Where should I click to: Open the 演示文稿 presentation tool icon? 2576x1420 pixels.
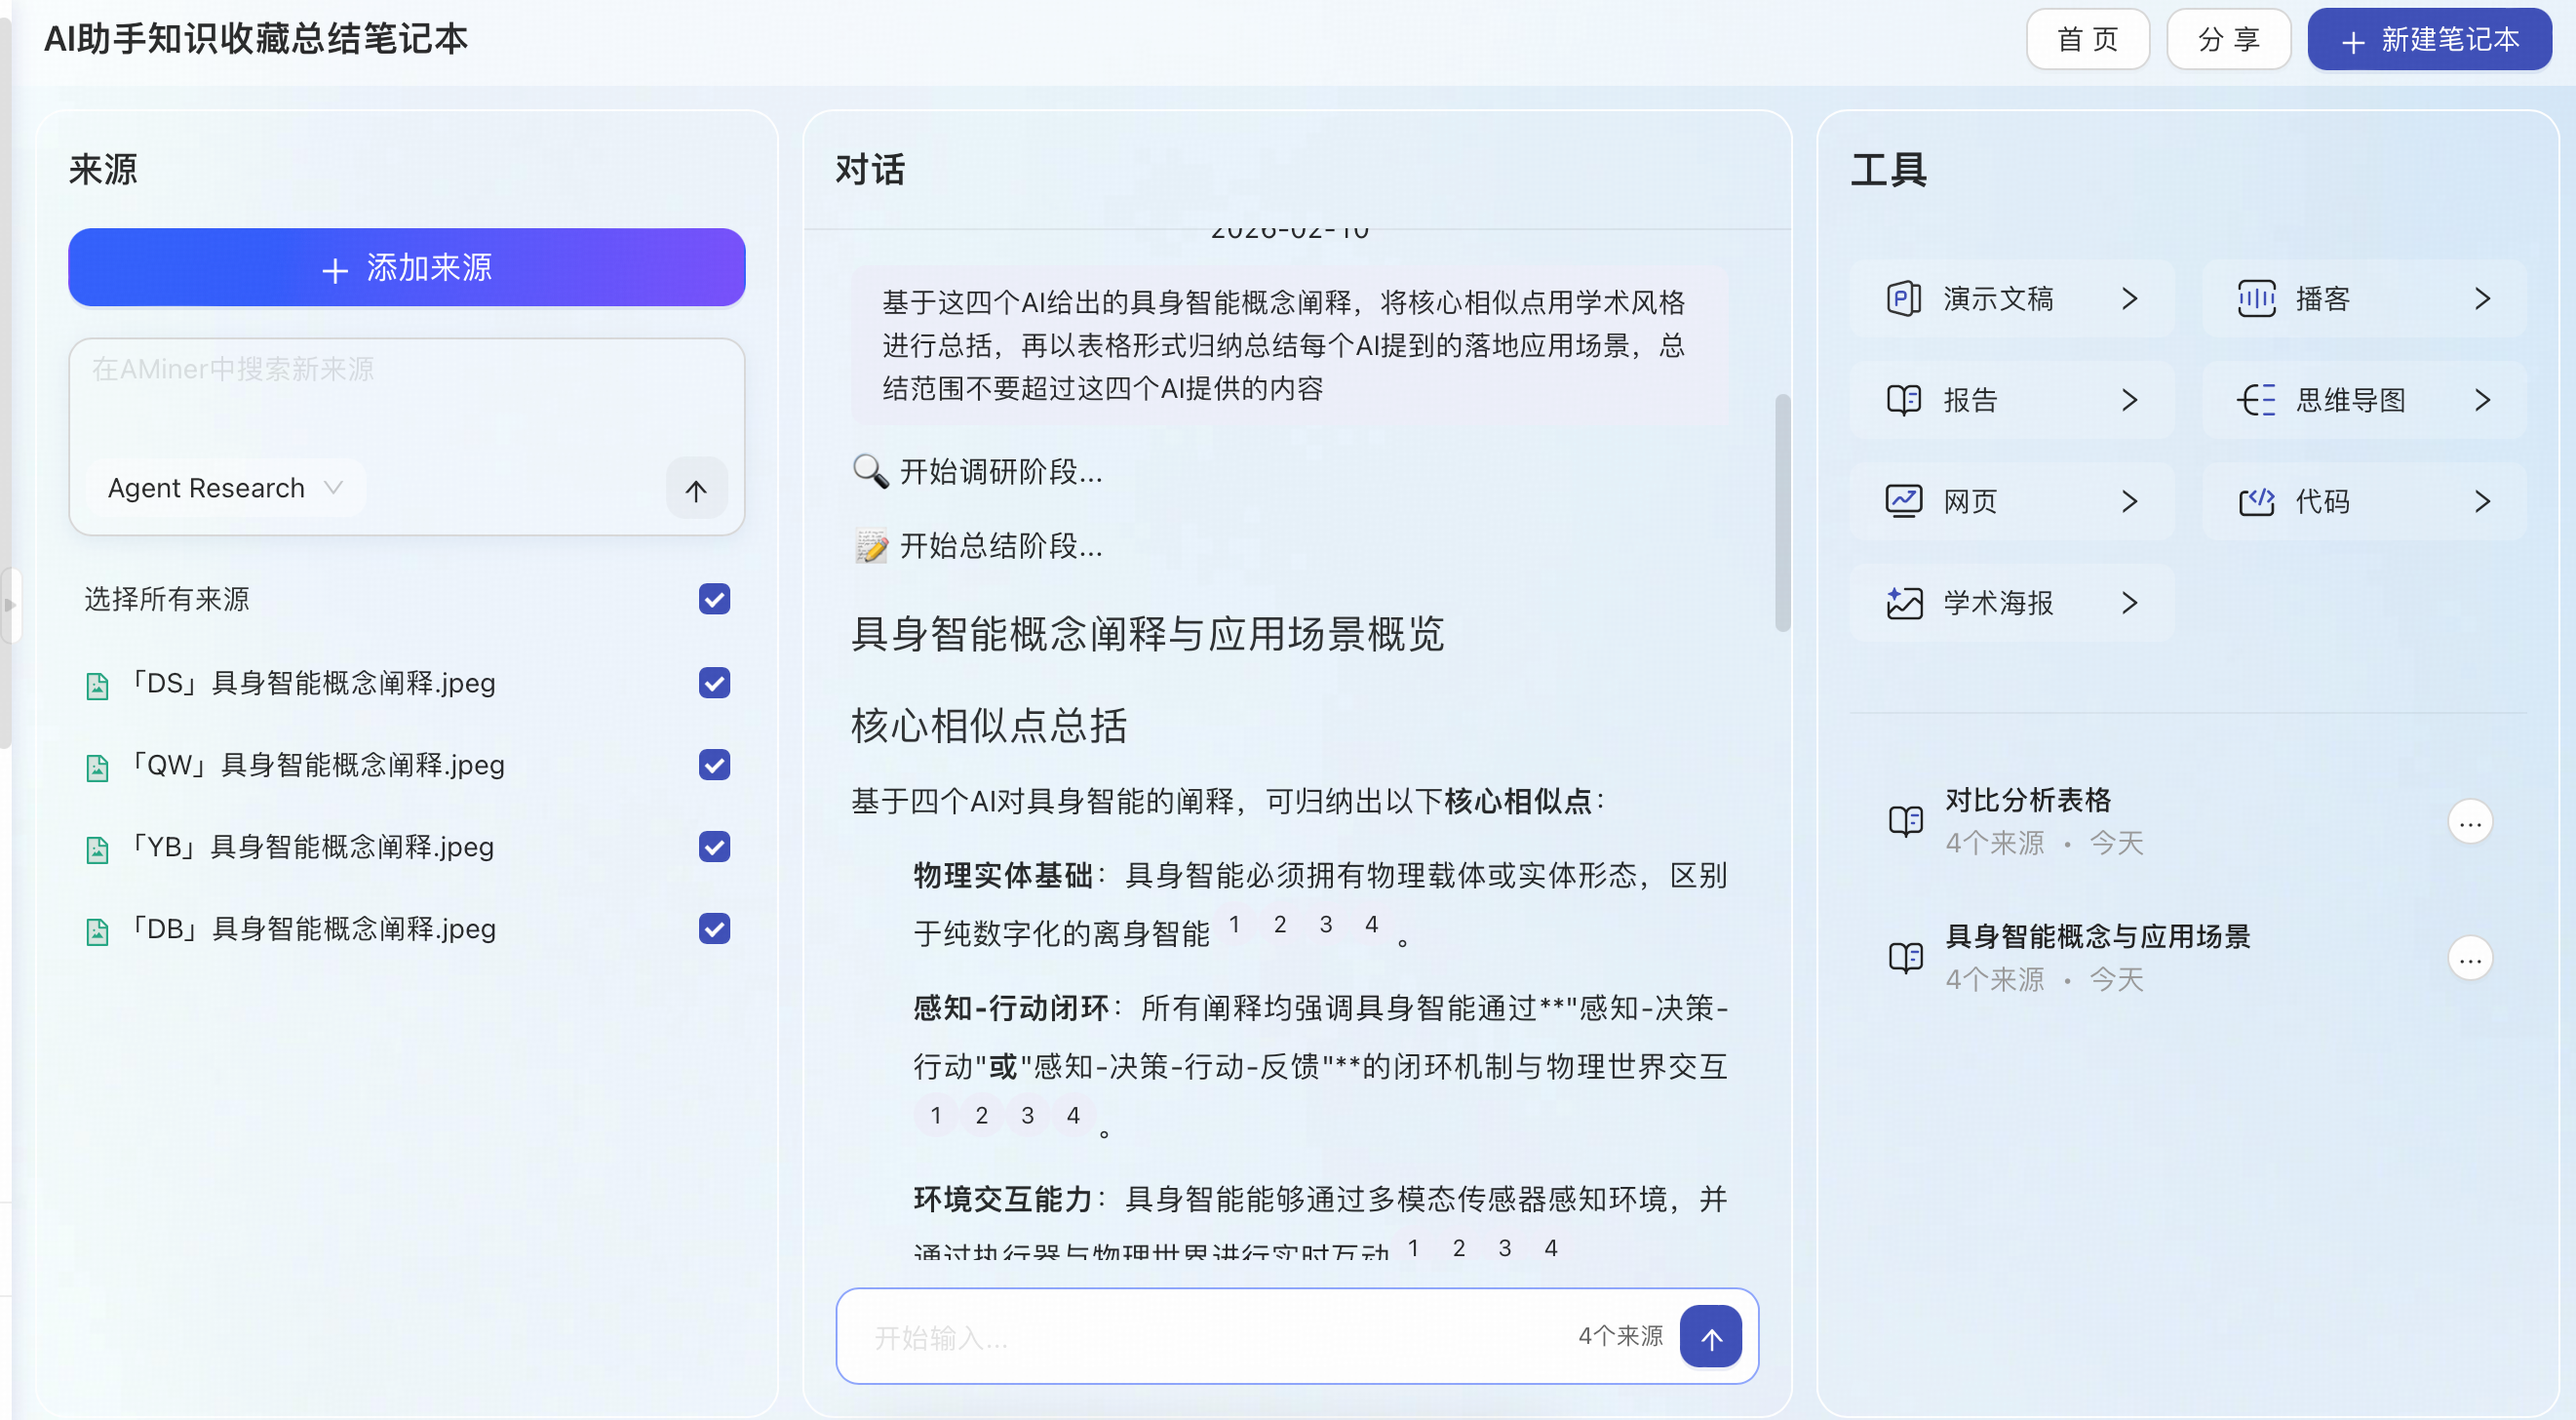(1903, 298)
